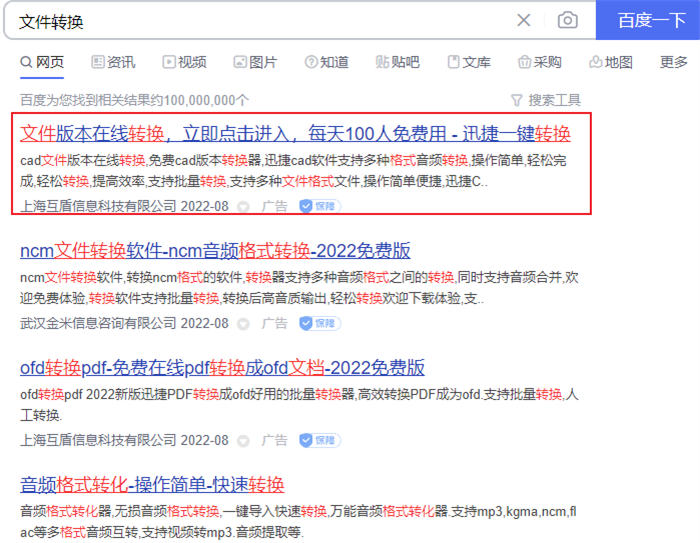Image resolution: width=700 pixels, height=543 pixels.
Task: Clear the search box with the X icon
Action: pos(524,20)
